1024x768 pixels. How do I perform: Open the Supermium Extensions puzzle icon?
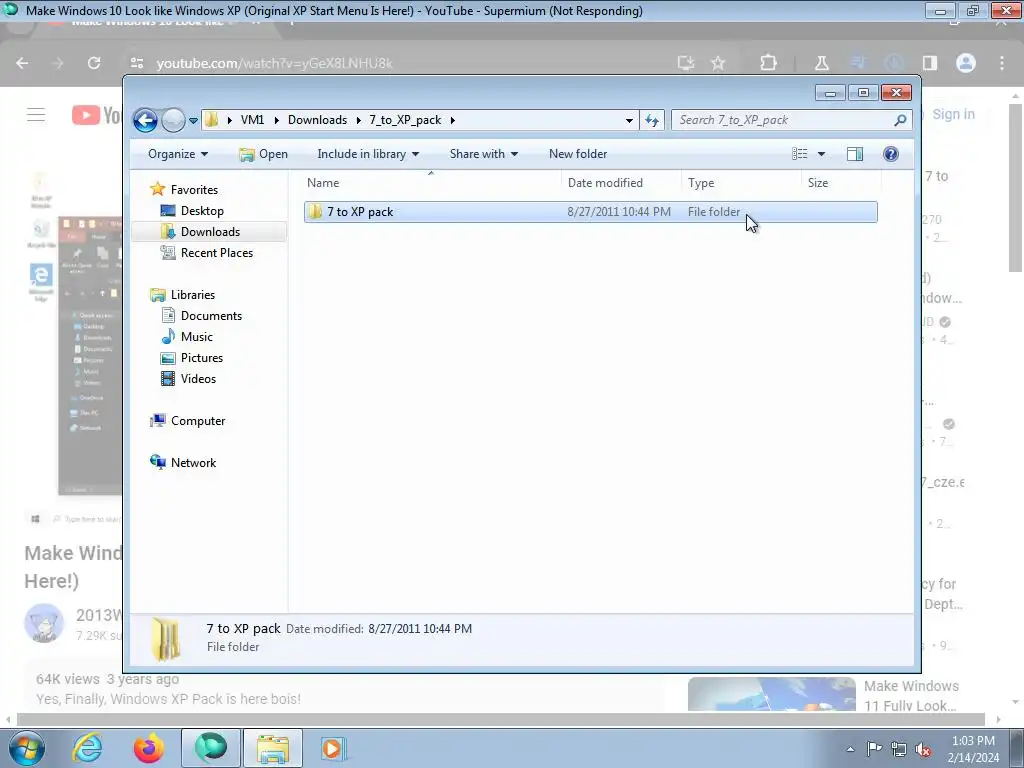[x=769, y=63]
